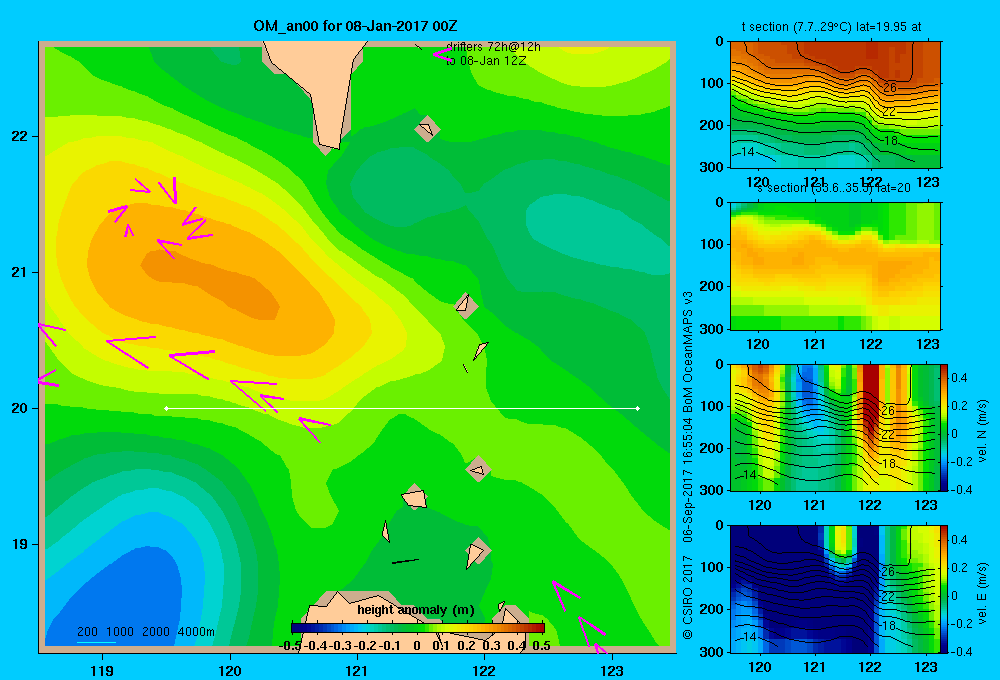1000x680 pixels.
Task: Click the vel. N (m/s) axis label
Action: coord(983,431)
